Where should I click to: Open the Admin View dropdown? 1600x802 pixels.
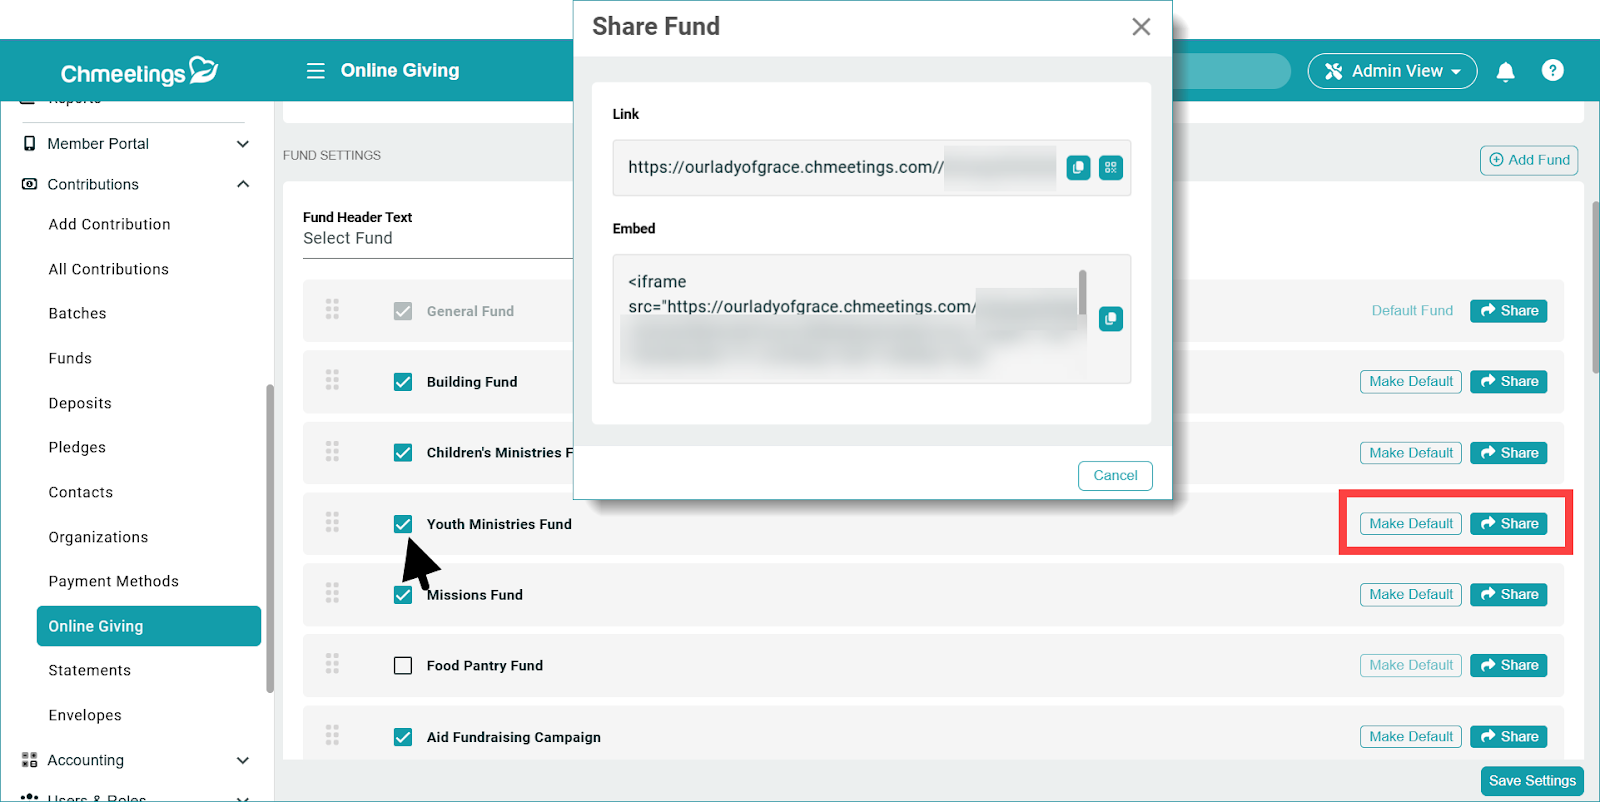(x=1392, y=71)
